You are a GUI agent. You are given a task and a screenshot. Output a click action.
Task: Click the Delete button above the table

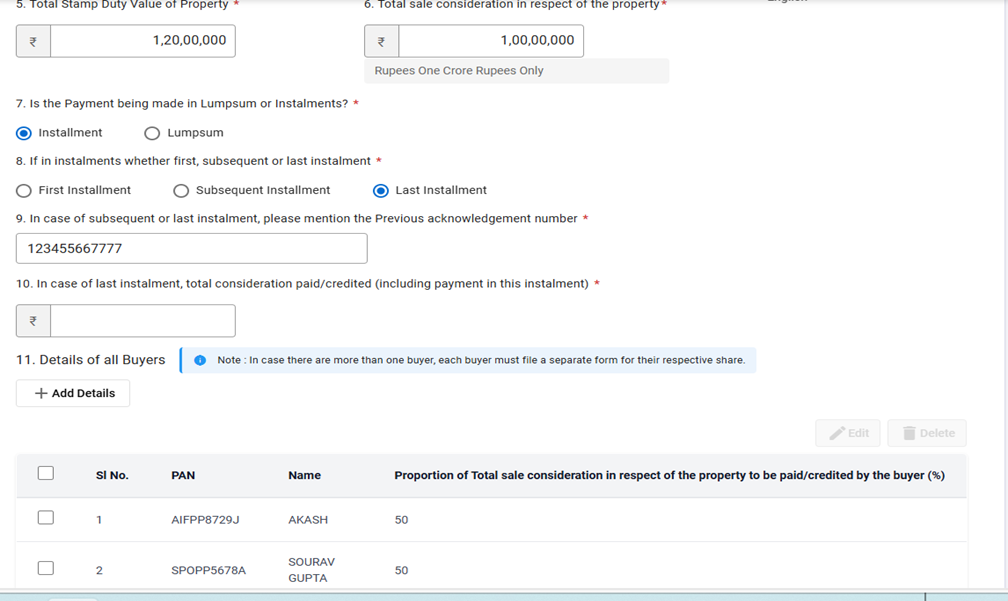click(x=927, y=433)
